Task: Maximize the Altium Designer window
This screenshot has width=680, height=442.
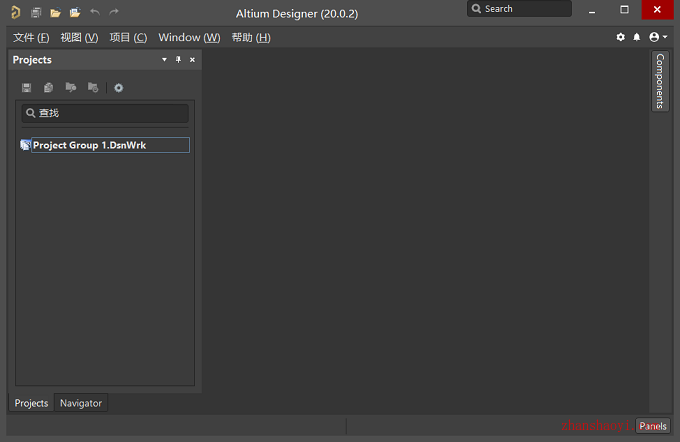Action: pos(624,10)
